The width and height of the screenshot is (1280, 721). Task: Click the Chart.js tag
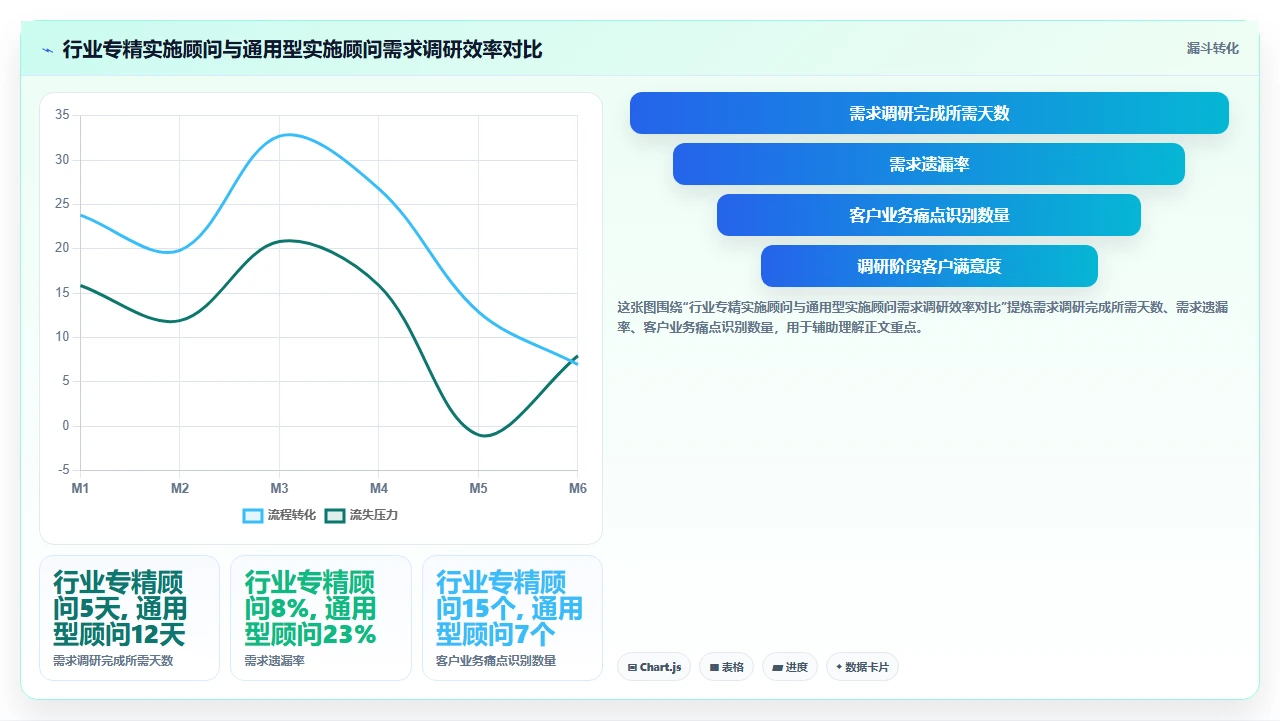pos(654,667)
